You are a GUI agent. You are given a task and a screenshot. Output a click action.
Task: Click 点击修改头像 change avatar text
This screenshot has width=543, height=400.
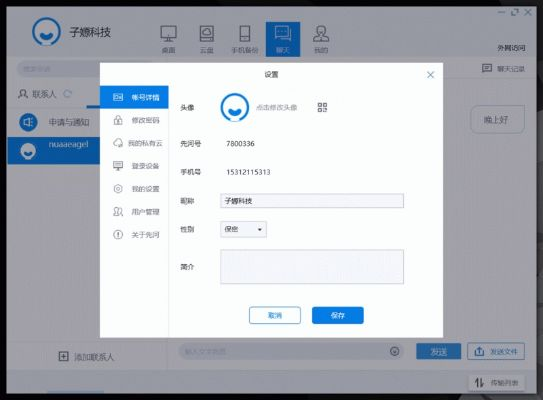point(277,107)
